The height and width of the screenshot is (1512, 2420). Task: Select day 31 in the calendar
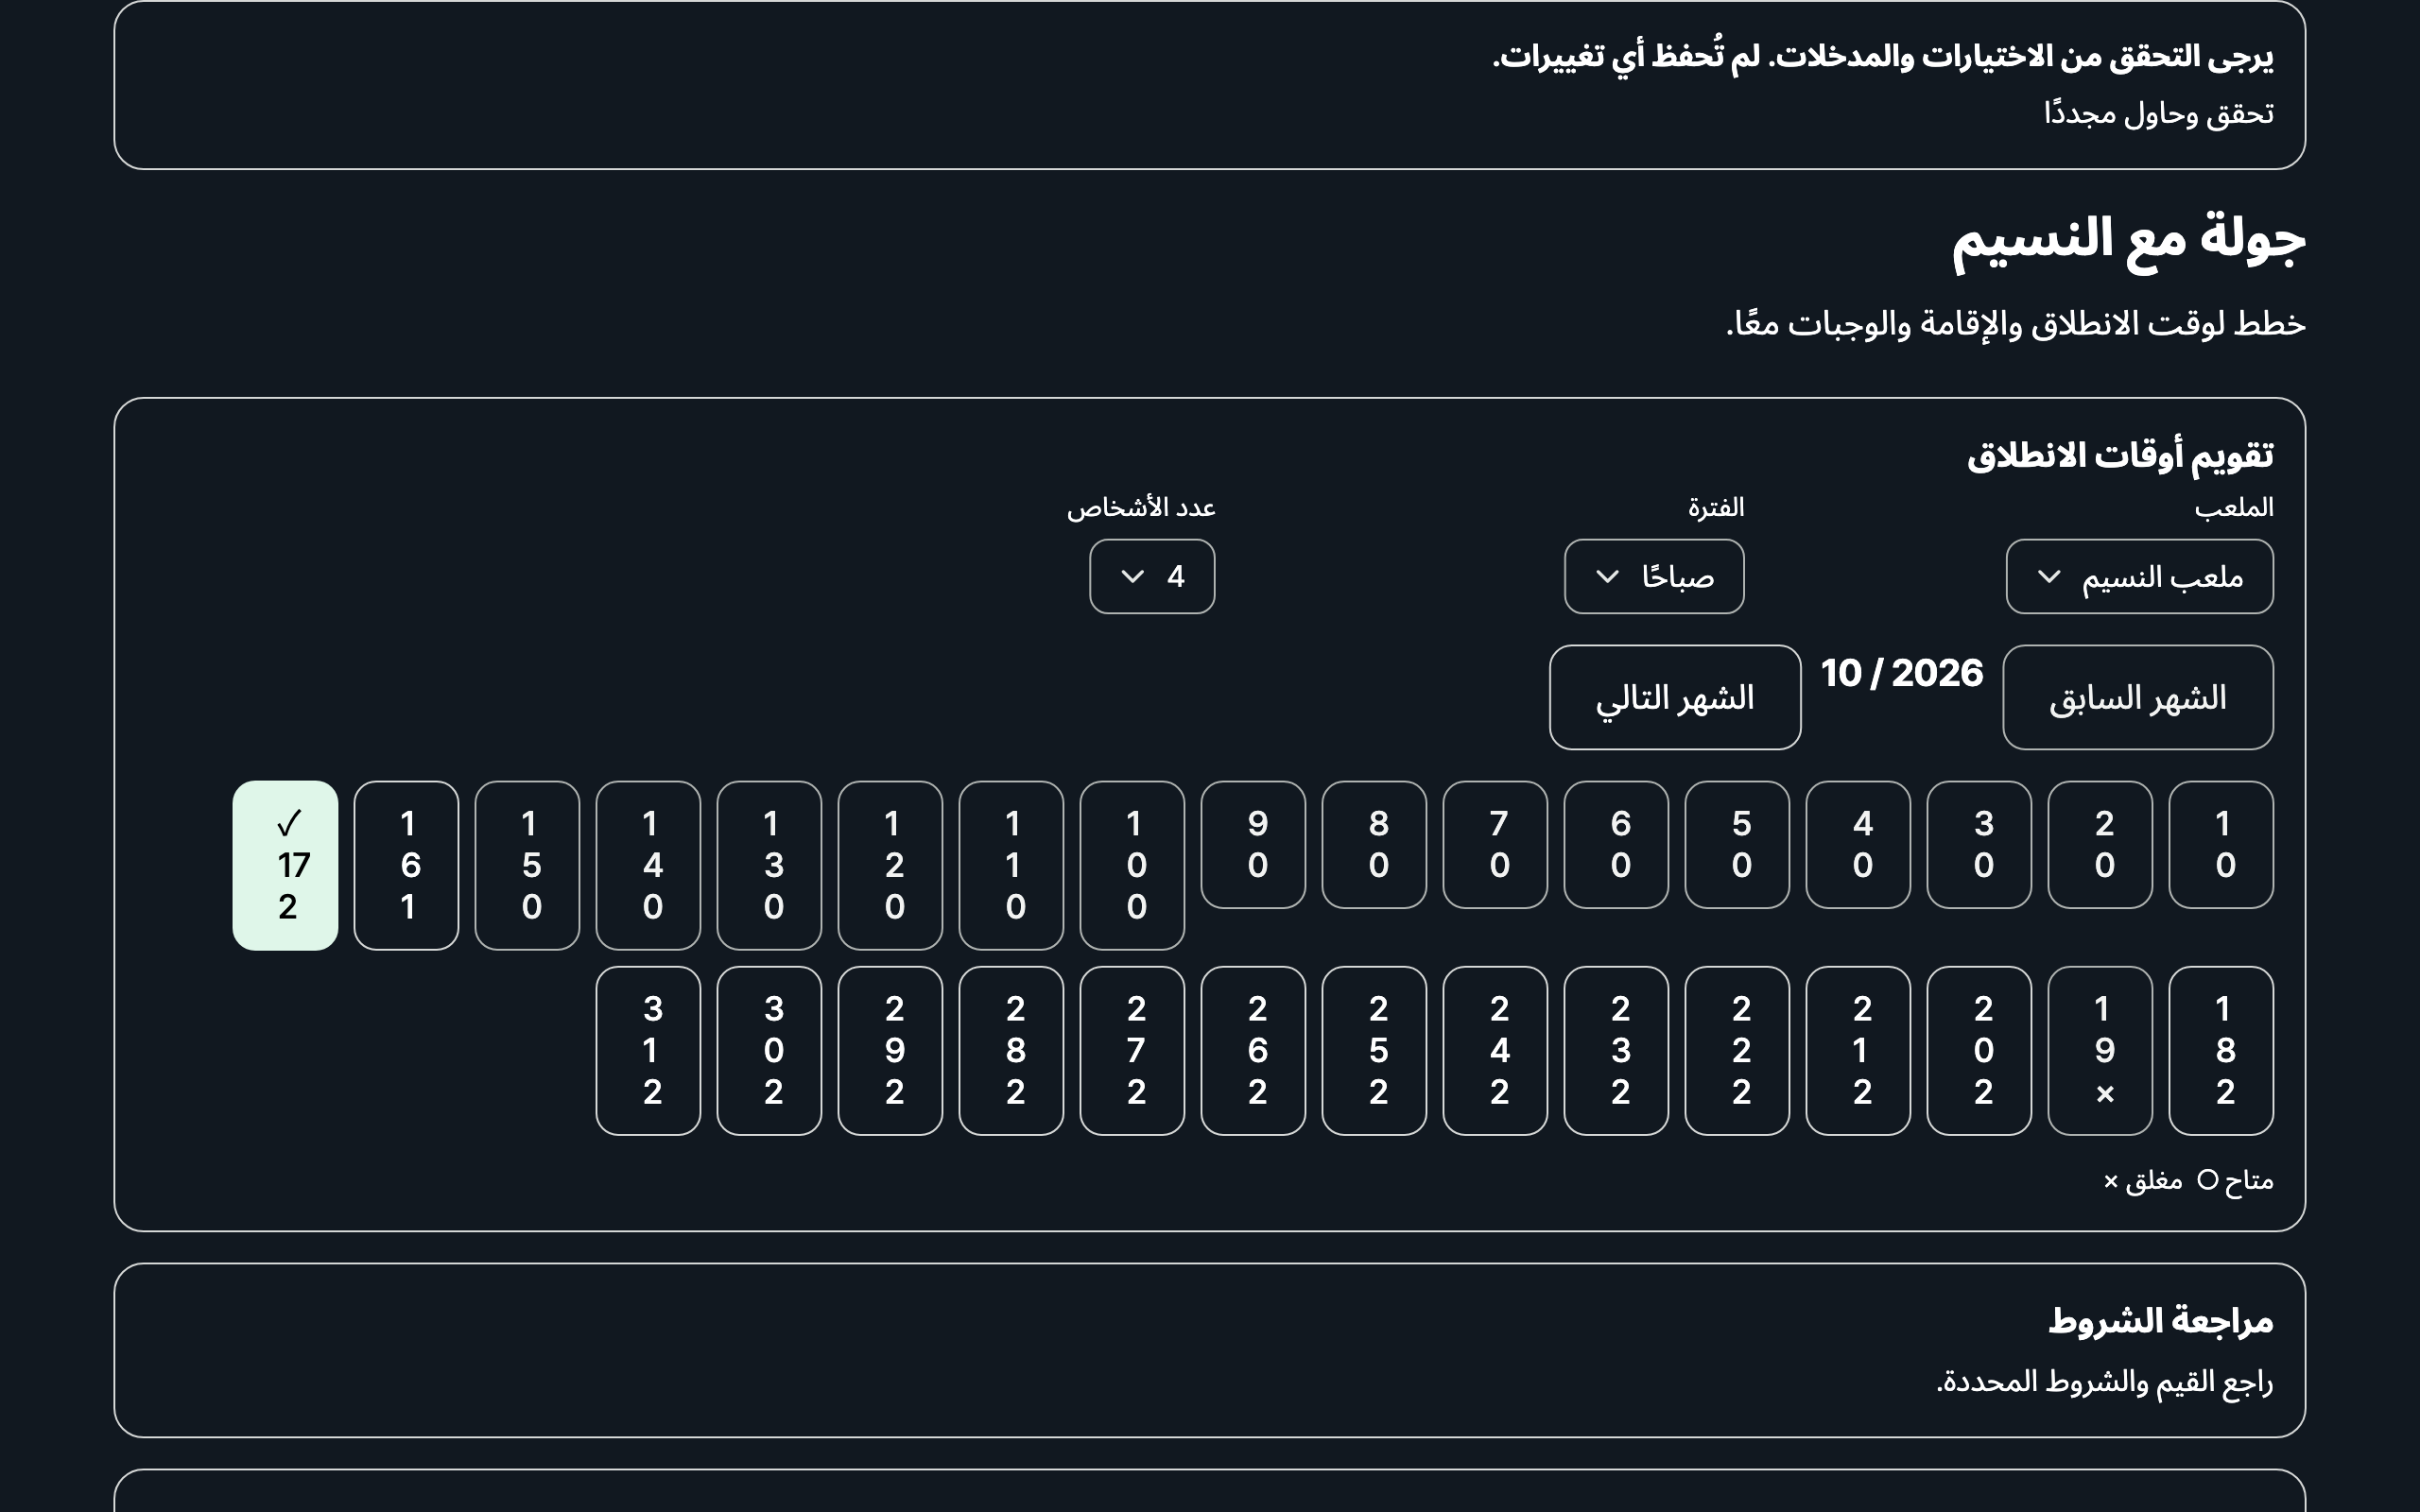648,1051
